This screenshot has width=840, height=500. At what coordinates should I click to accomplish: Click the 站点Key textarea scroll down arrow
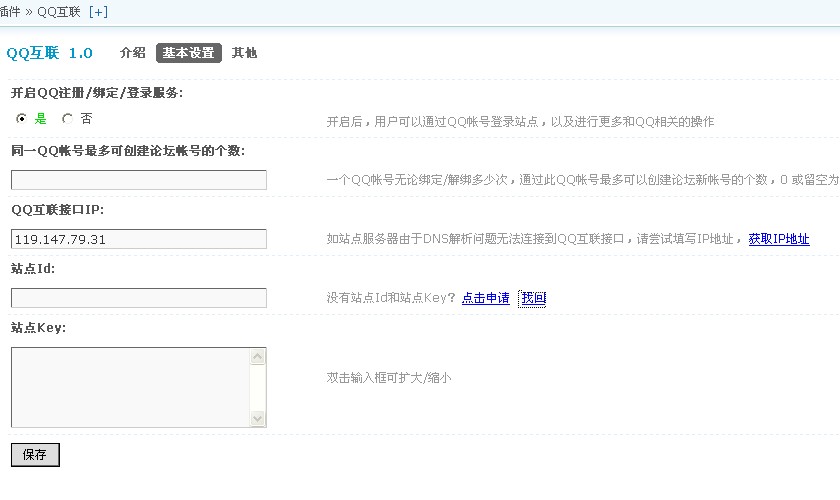[258, 419]
